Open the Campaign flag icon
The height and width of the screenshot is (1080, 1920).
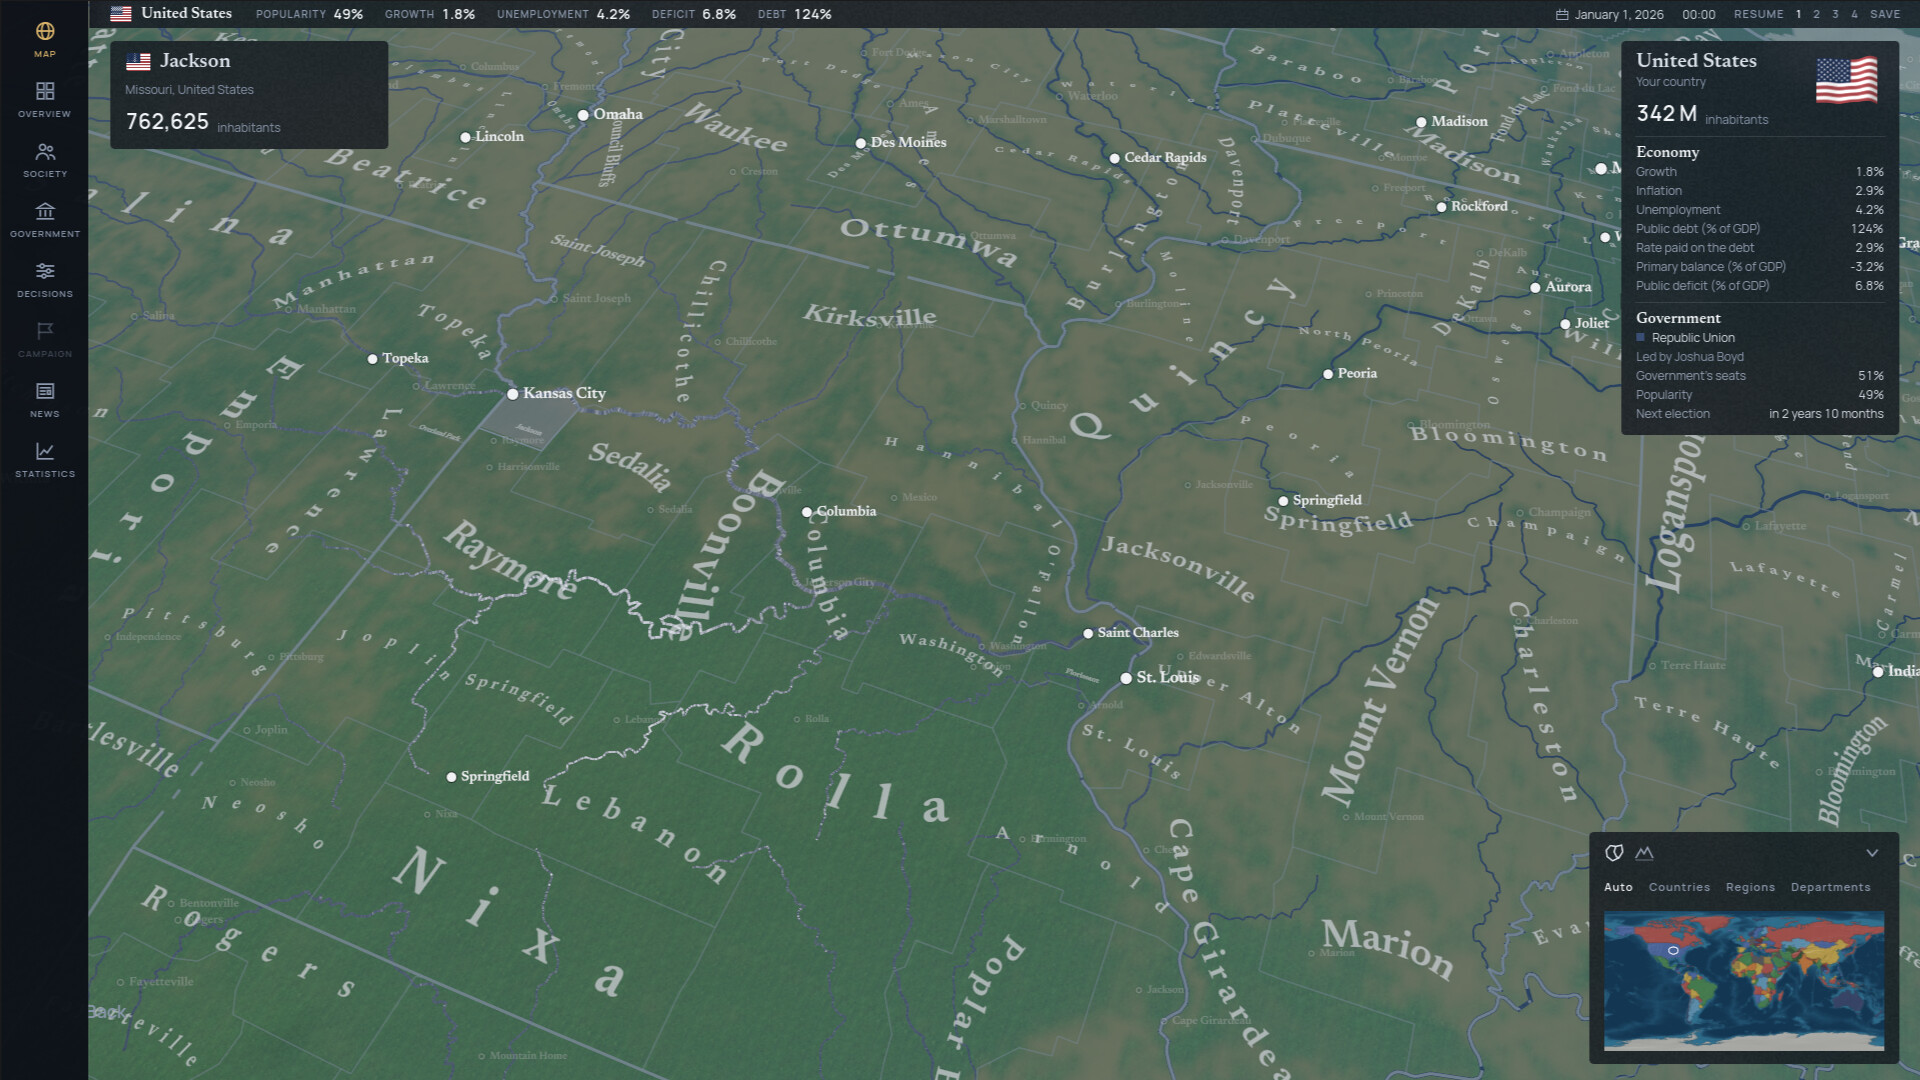pos(45,331)
